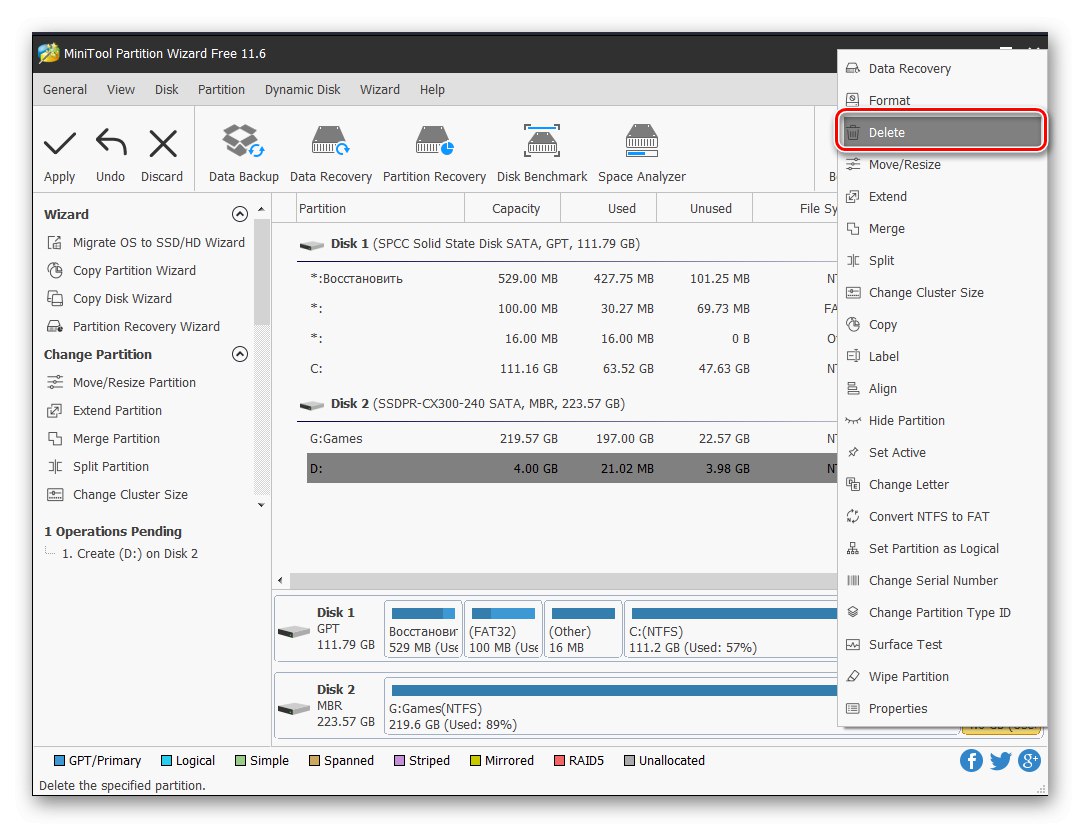
Task: Choose Data Recovery in the context menu
Action: click(941, 68)
